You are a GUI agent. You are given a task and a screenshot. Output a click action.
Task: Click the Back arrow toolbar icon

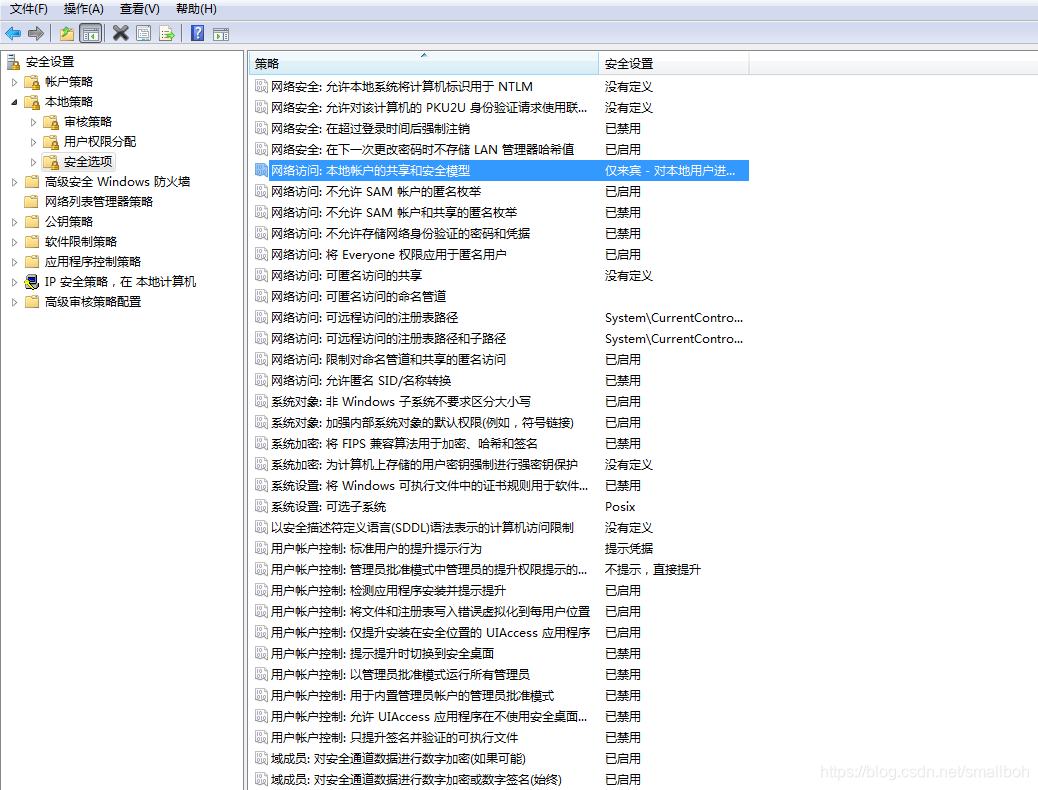[13, 33]
